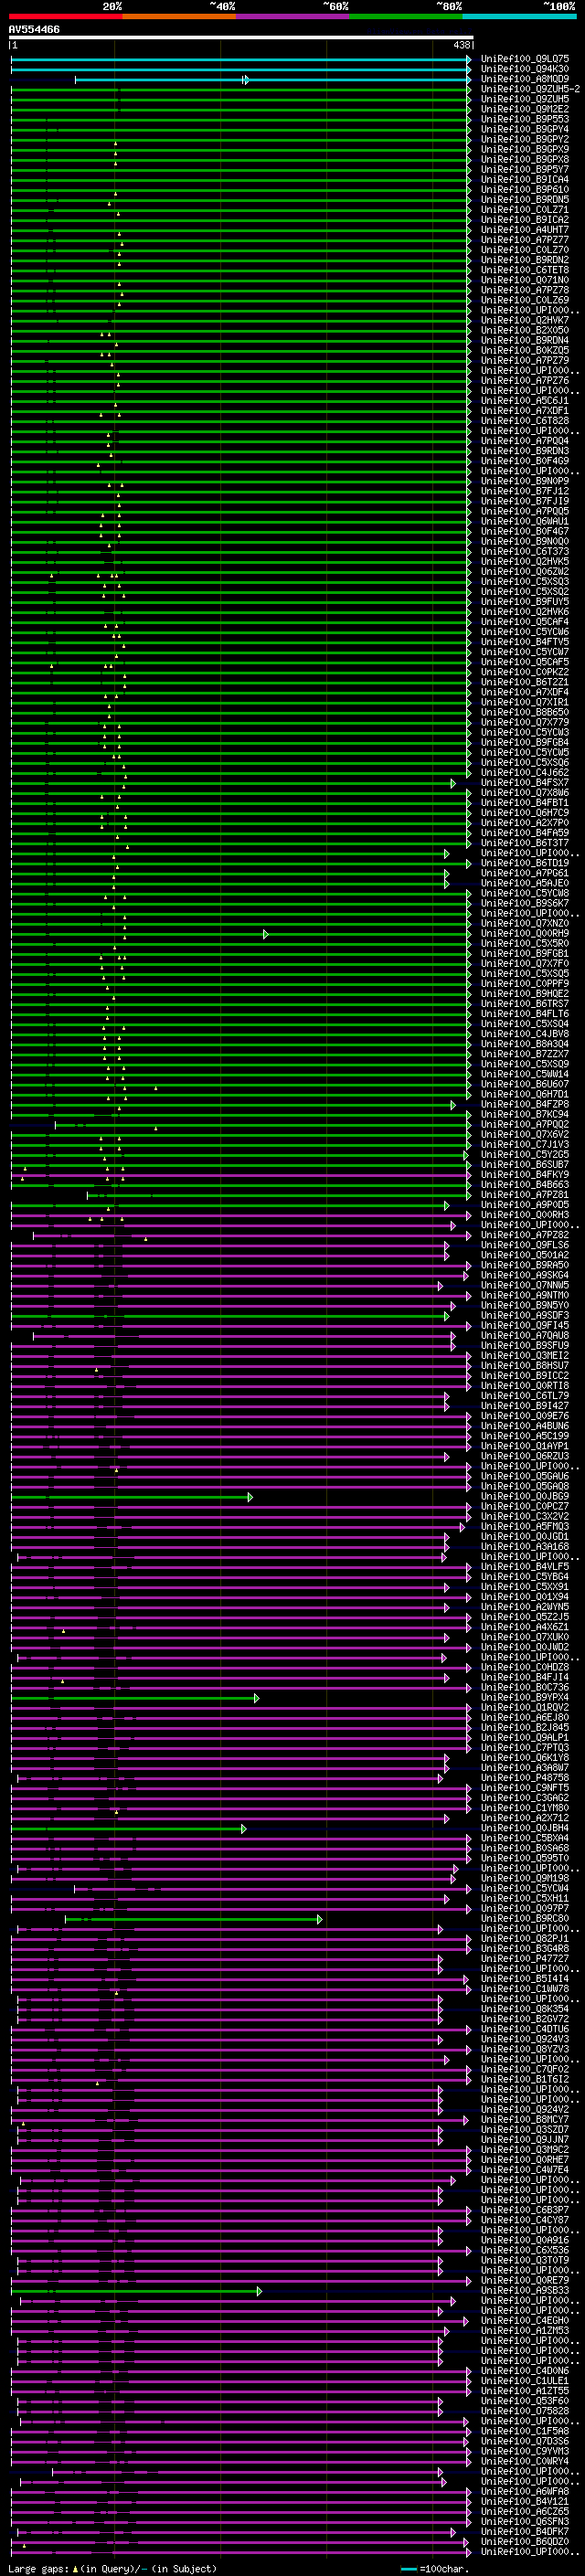The width and height of the screenshot is (585, 2576).
Task: Select the label UniRef100_Q1AYP1
Action: (x=524, y=1446)
